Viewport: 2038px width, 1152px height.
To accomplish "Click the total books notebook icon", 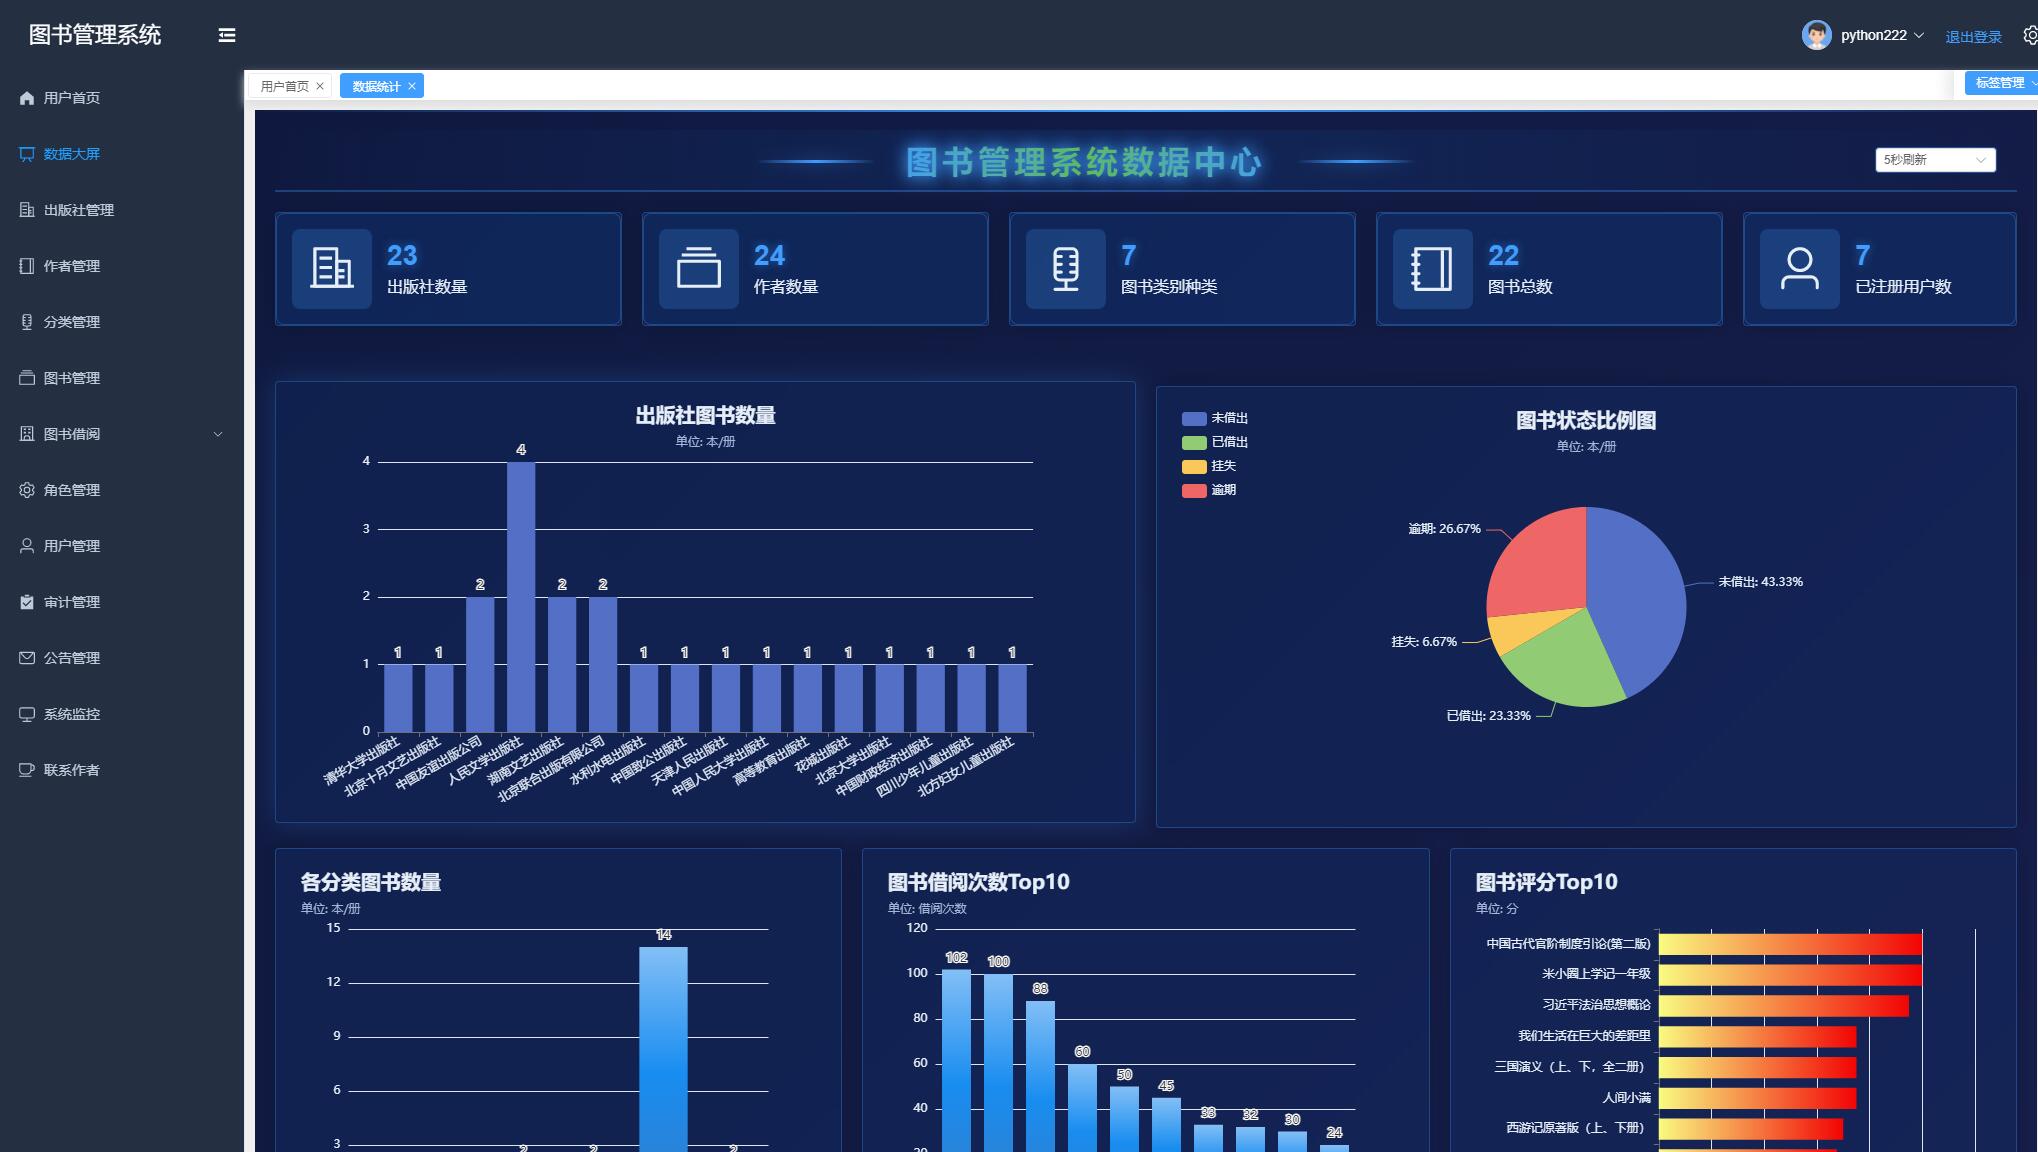I will [x=1432, y=268].
